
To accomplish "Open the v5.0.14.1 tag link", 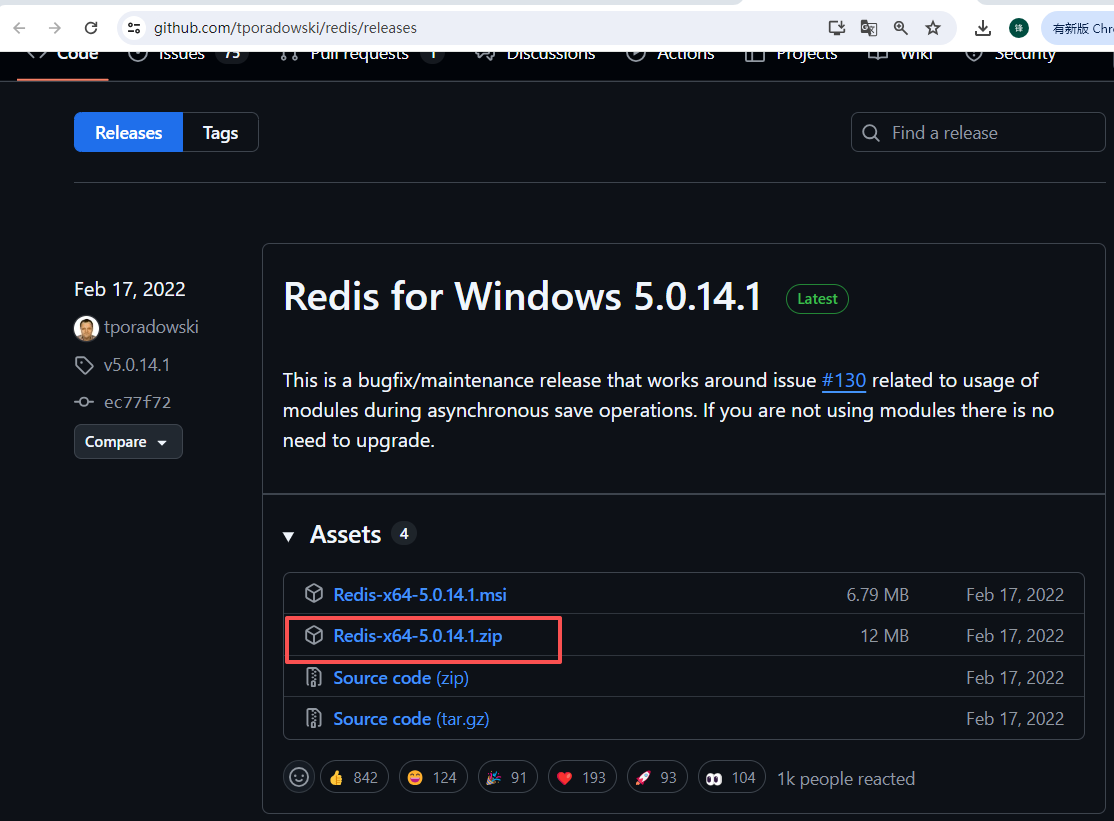I will (x=137, y=365).
